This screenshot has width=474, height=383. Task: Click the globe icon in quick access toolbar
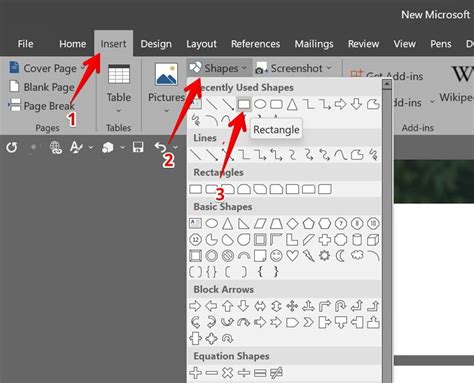pos(55,147)
